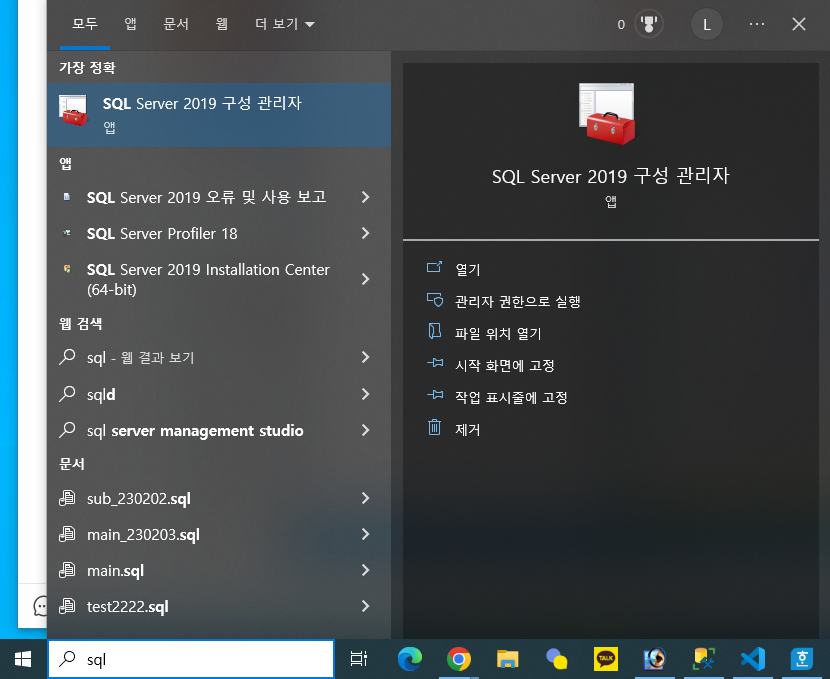Viewport: 830px width, 679px height.
Task: Click the SQL Server 2019 오류 및 사용 보고 icon
Action: (x=67, y=197)
